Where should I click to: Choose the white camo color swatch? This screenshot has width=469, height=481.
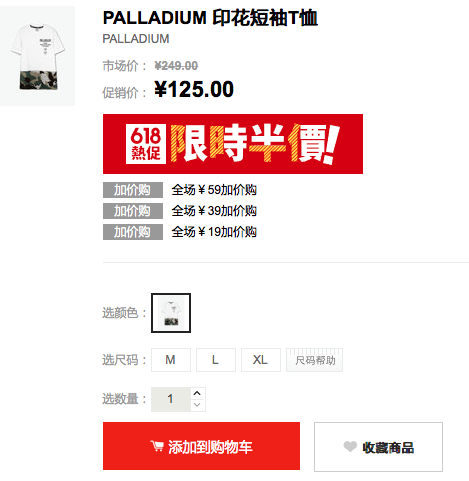[x=171, y=313]
